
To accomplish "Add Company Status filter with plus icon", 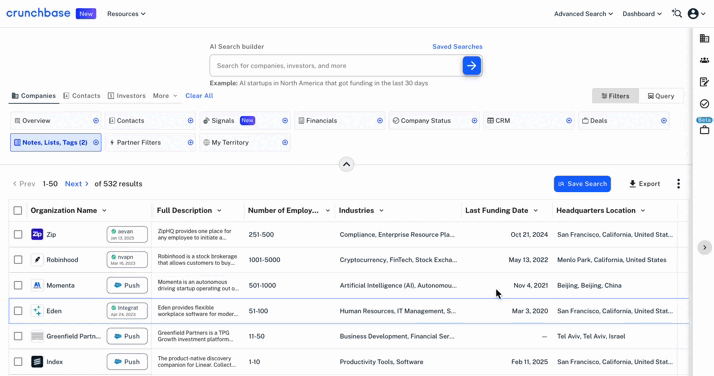I will (474, 121).
